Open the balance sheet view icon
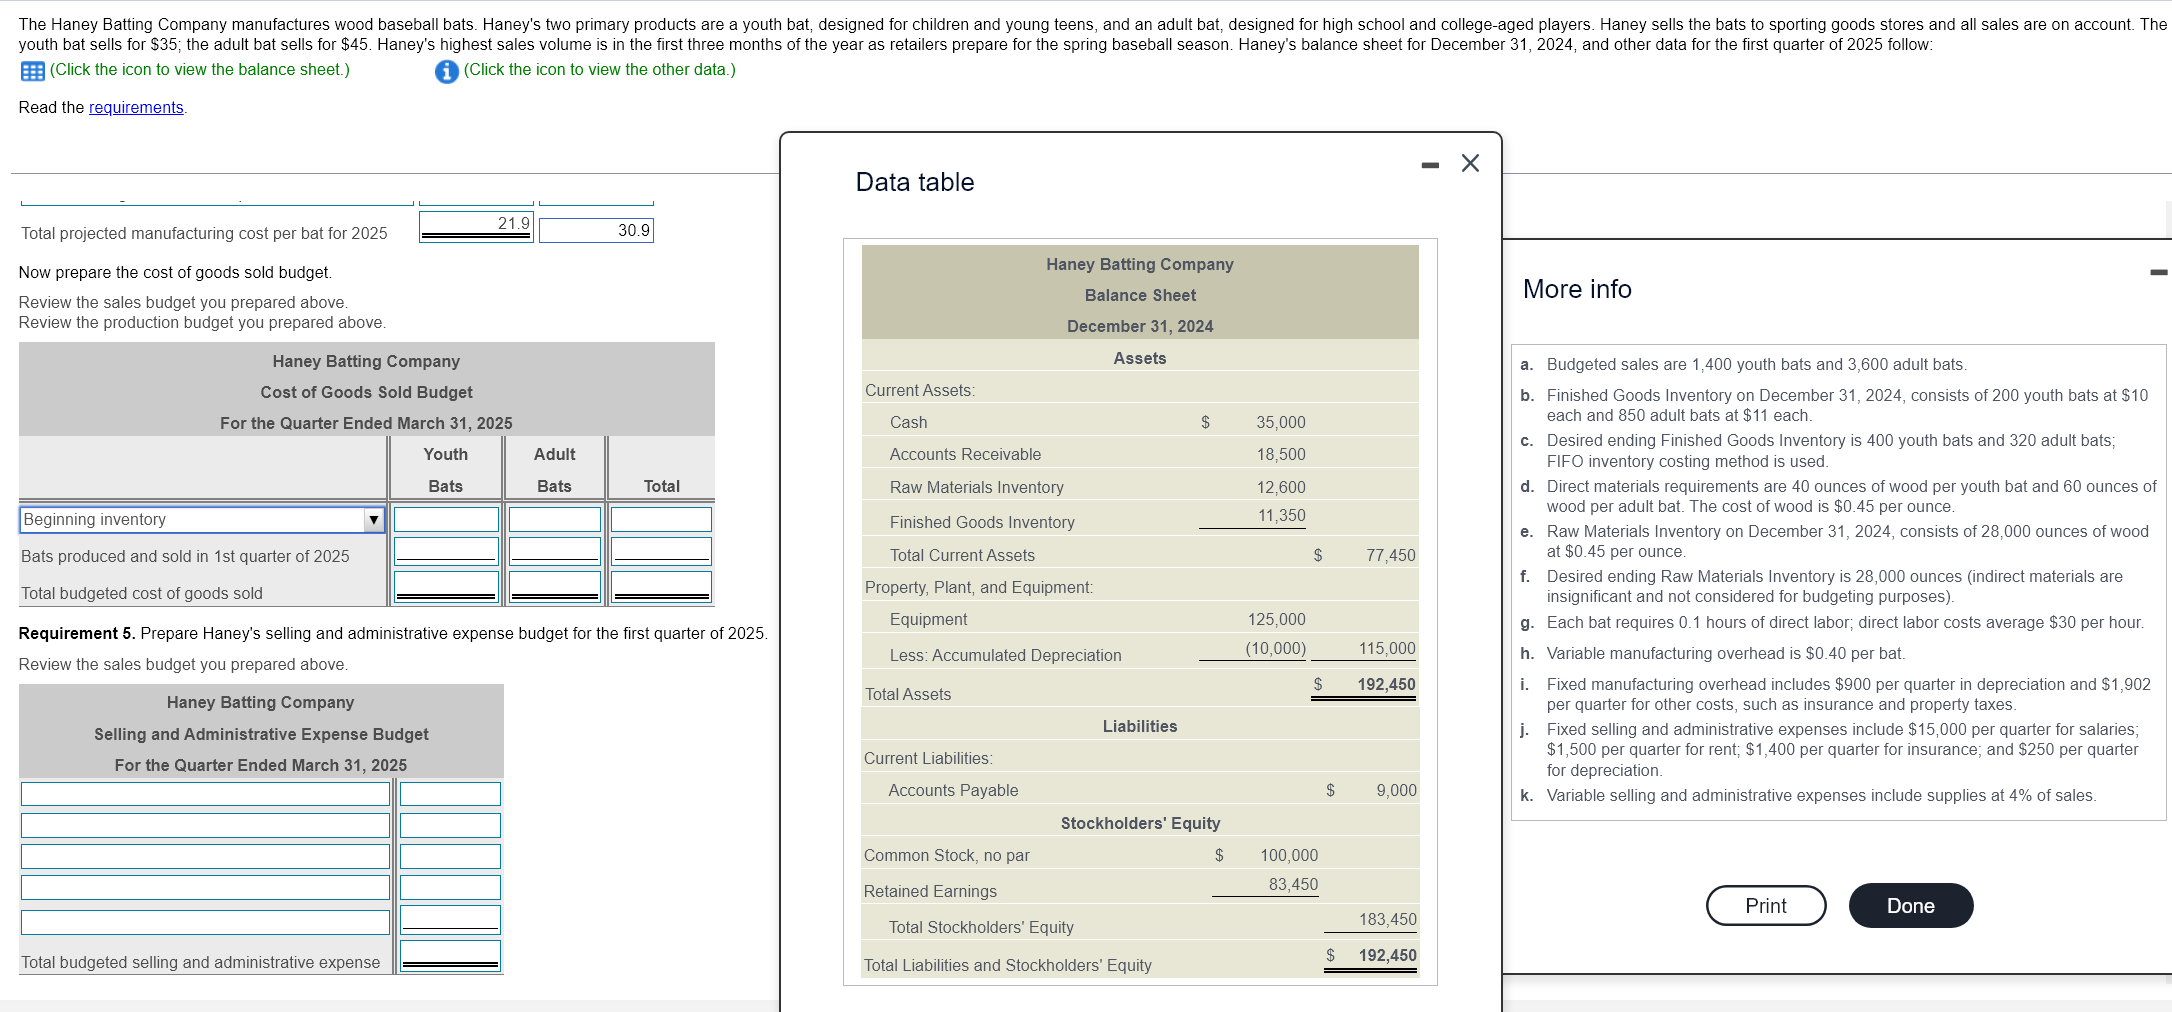Viewport: 2172px width, 1012px height. (x=31, y=70)
